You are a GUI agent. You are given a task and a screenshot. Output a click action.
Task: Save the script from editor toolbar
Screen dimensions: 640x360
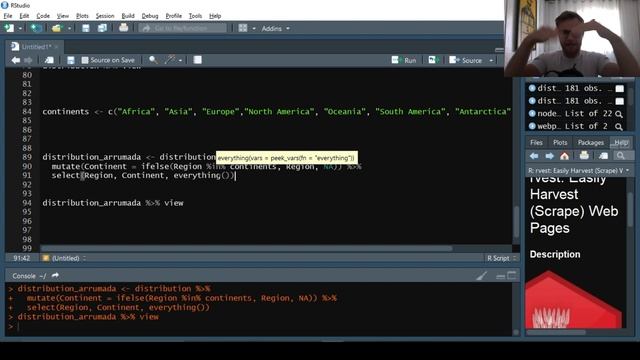[71, 60]
